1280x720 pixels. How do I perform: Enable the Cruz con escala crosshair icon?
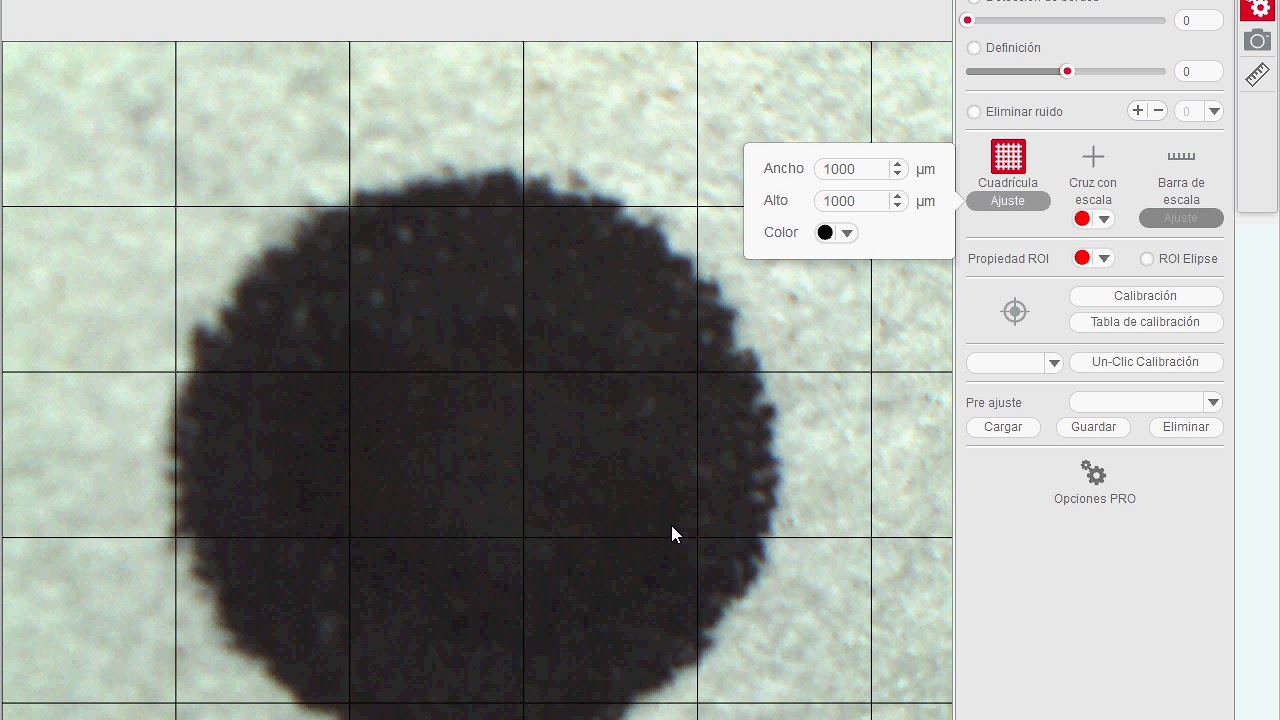point(1093,156)
